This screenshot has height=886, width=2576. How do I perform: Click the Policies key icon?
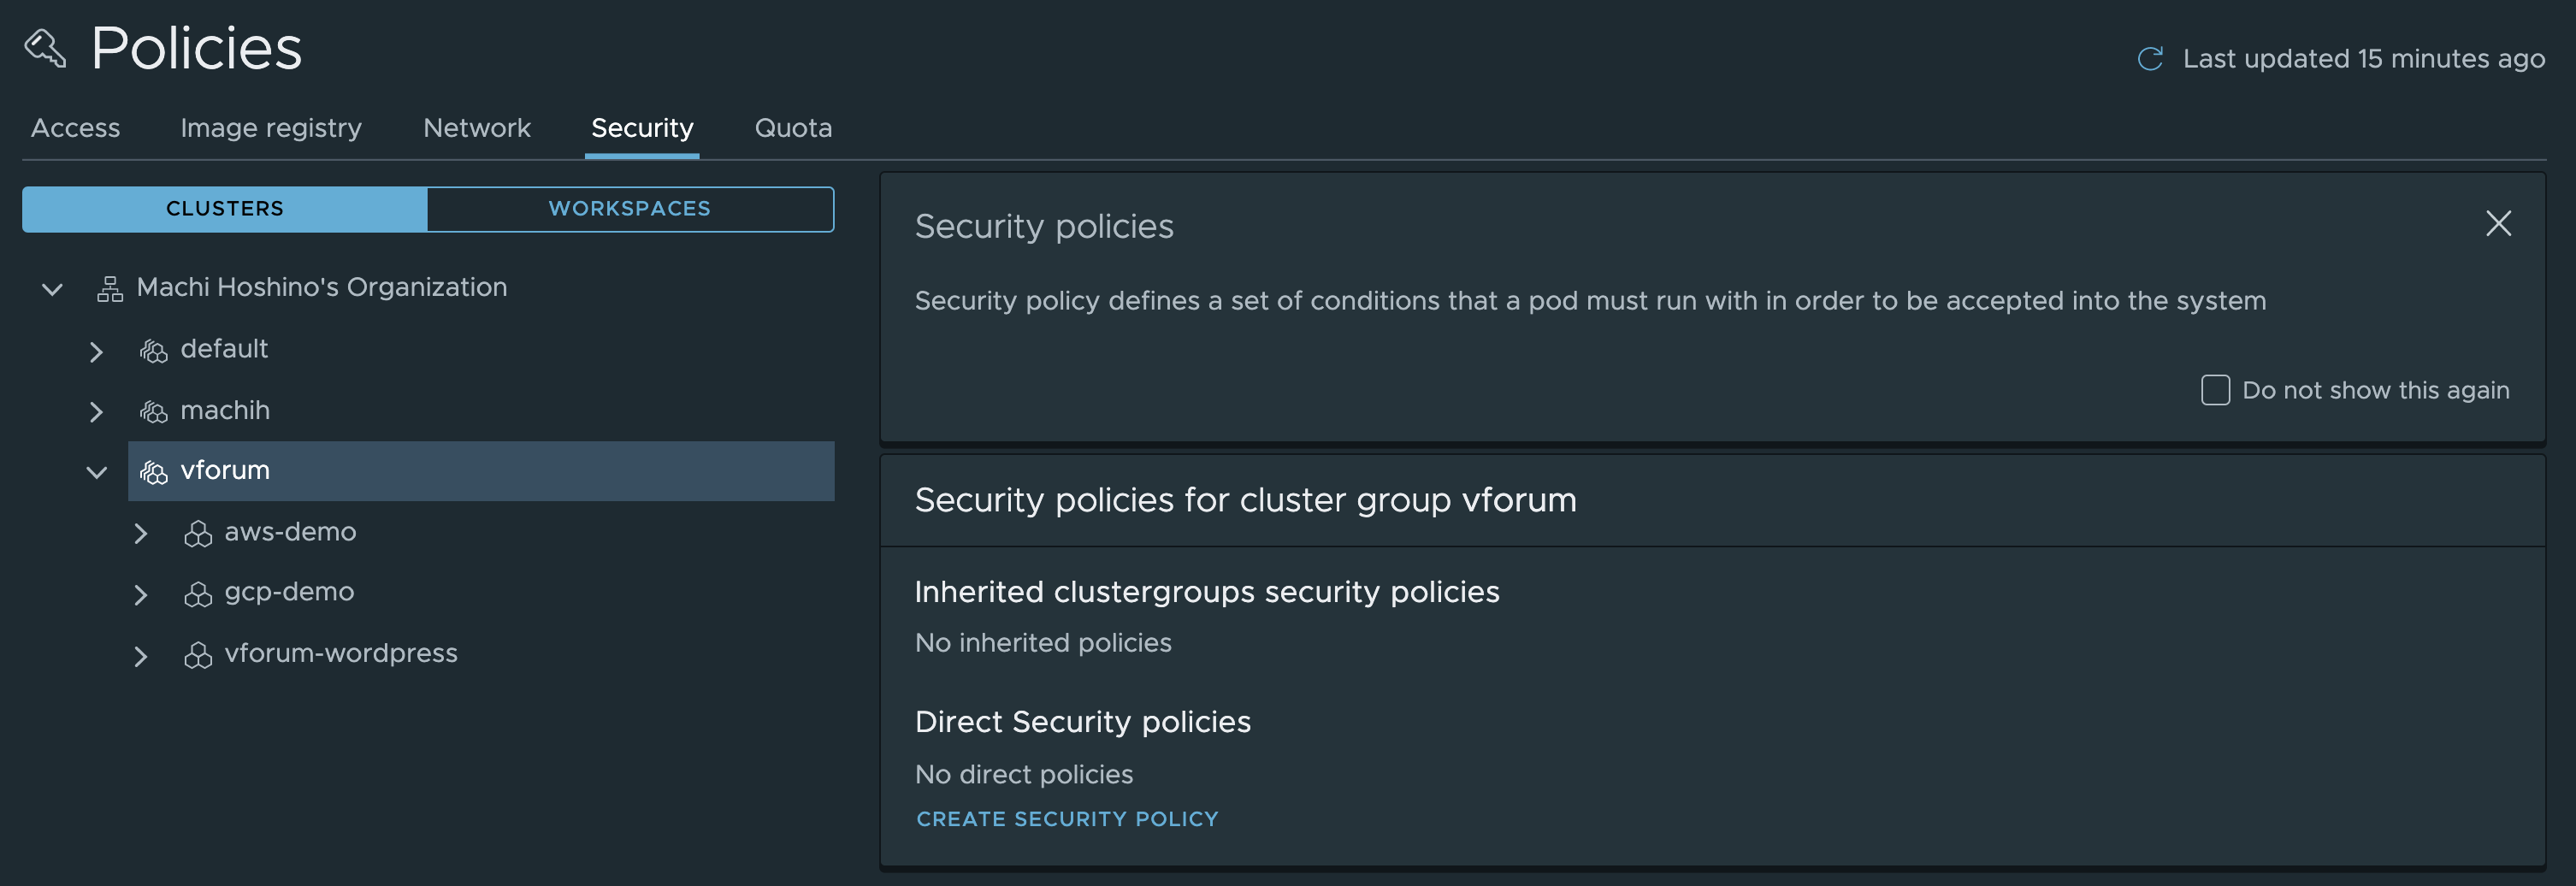point(46,48)
